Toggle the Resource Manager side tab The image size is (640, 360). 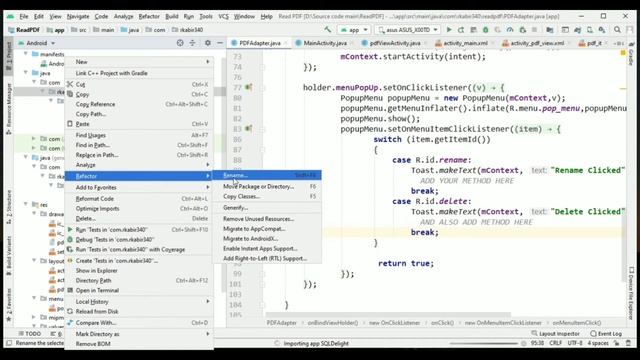pyautogui.click(x=9, y=109)
